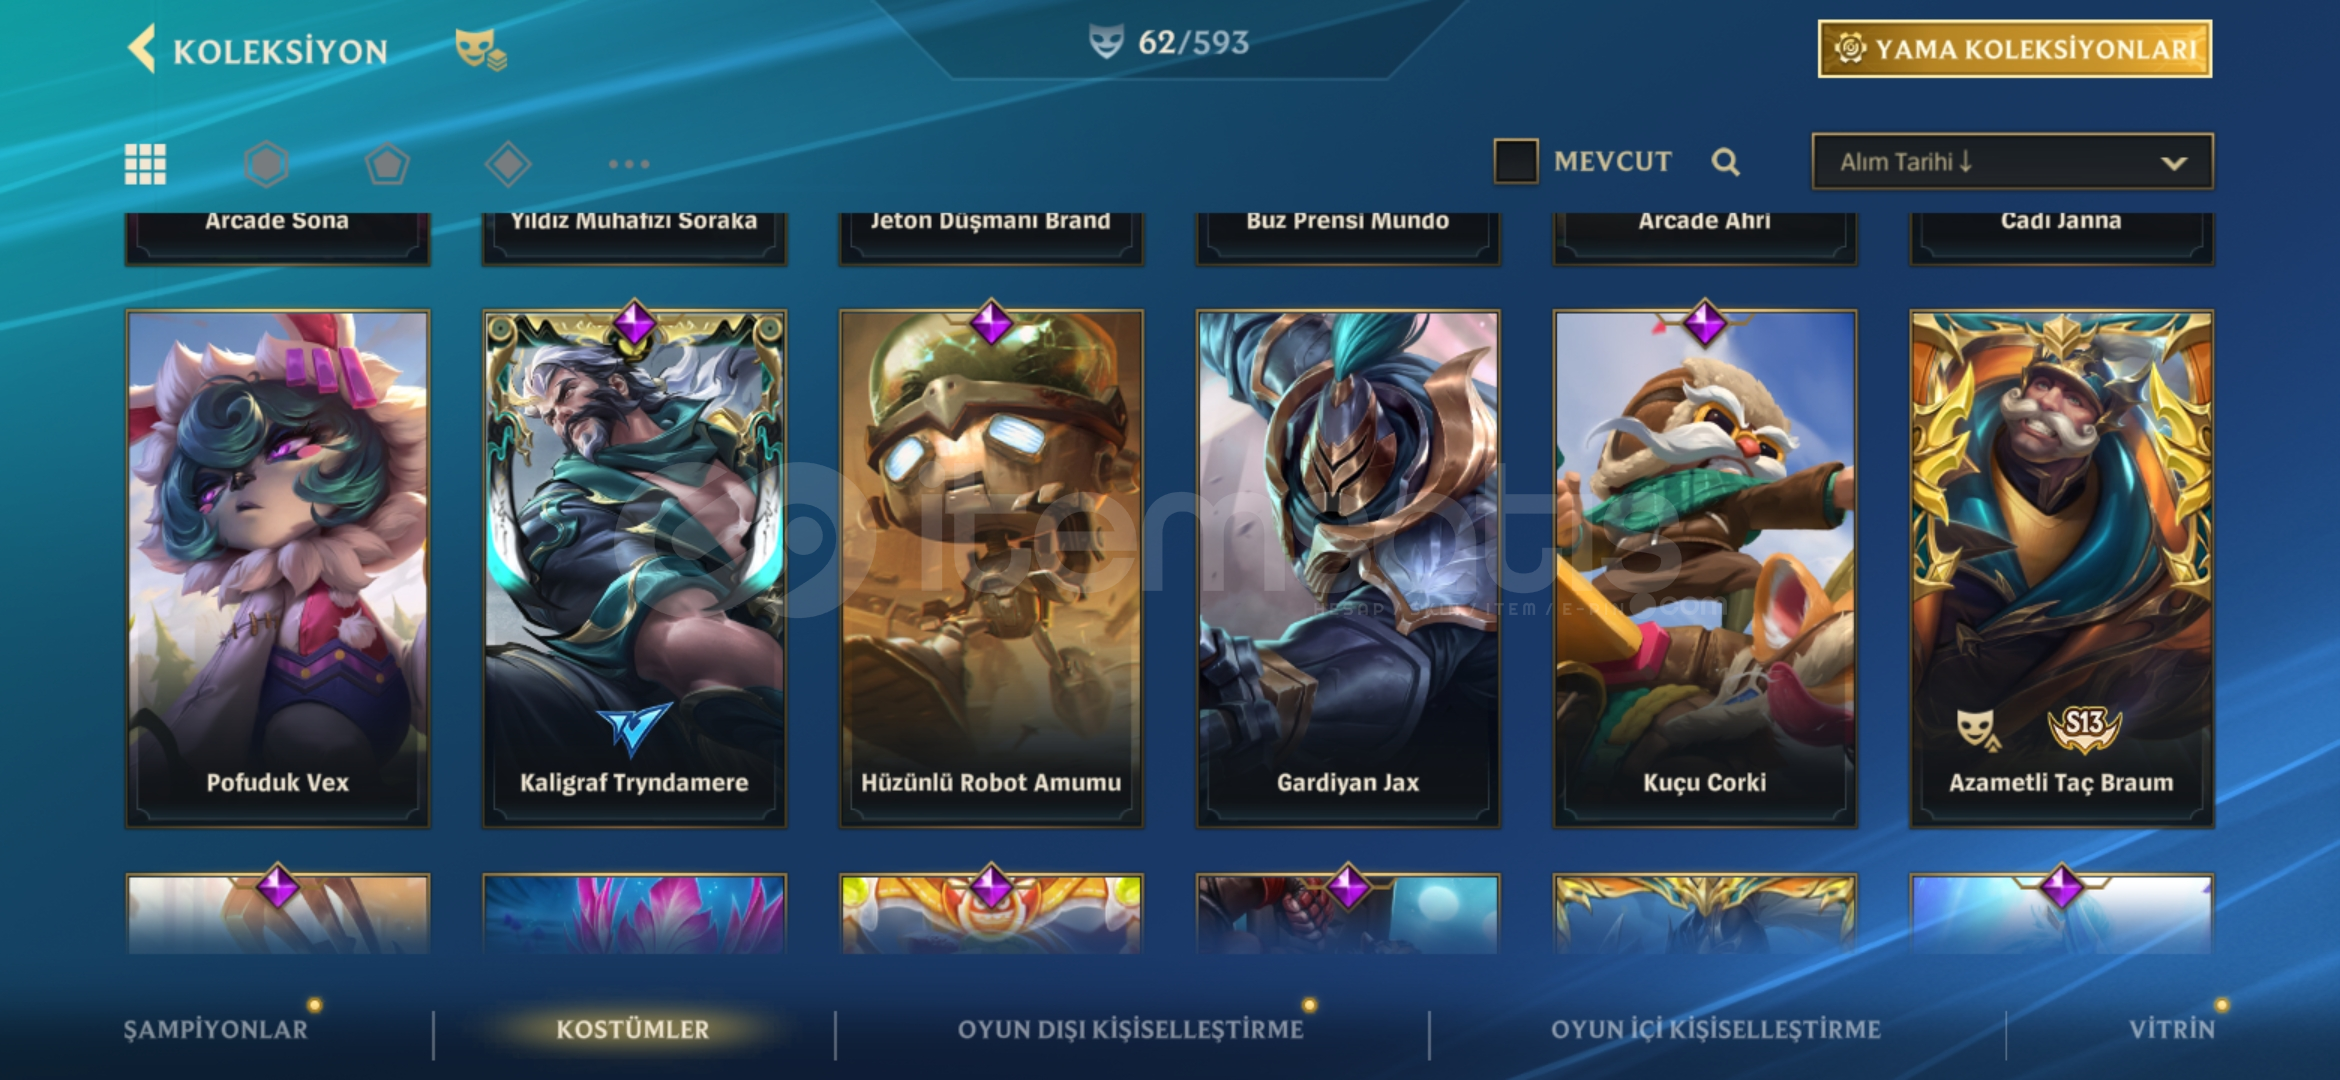Image resolution: width=2340 pixels, height=1080 pixels.
Task: Toggle the Mevcut checkbox
Action: [x=1516, y=161]
